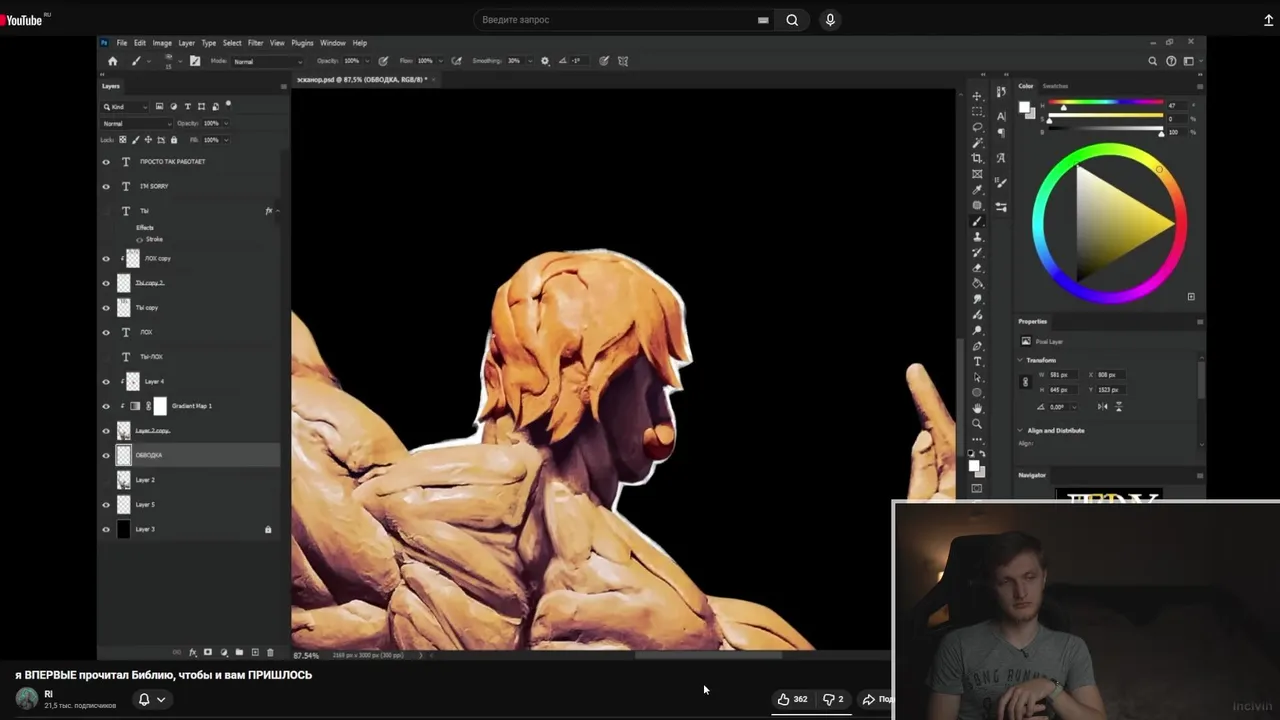
Task: Select the Frame tool
Action: (977, 174)
